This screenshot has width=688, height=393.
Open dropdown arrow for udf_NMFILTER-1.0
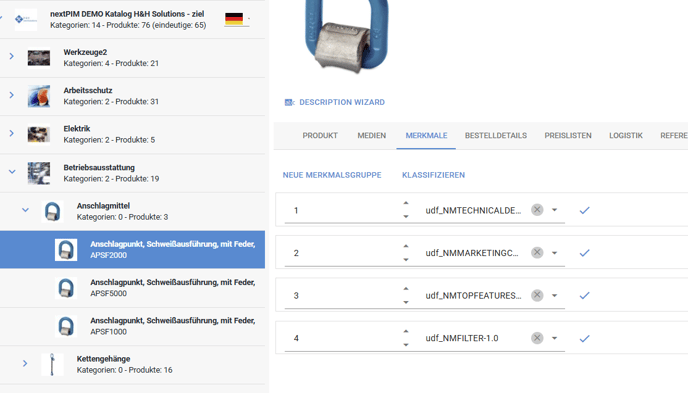(555, 338)
